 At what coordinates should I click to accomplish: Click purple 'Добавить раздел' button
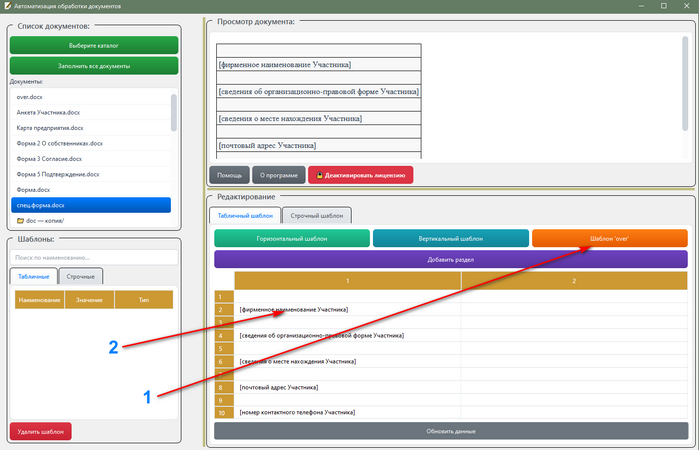pyautogui.click(x=451, y=259)
